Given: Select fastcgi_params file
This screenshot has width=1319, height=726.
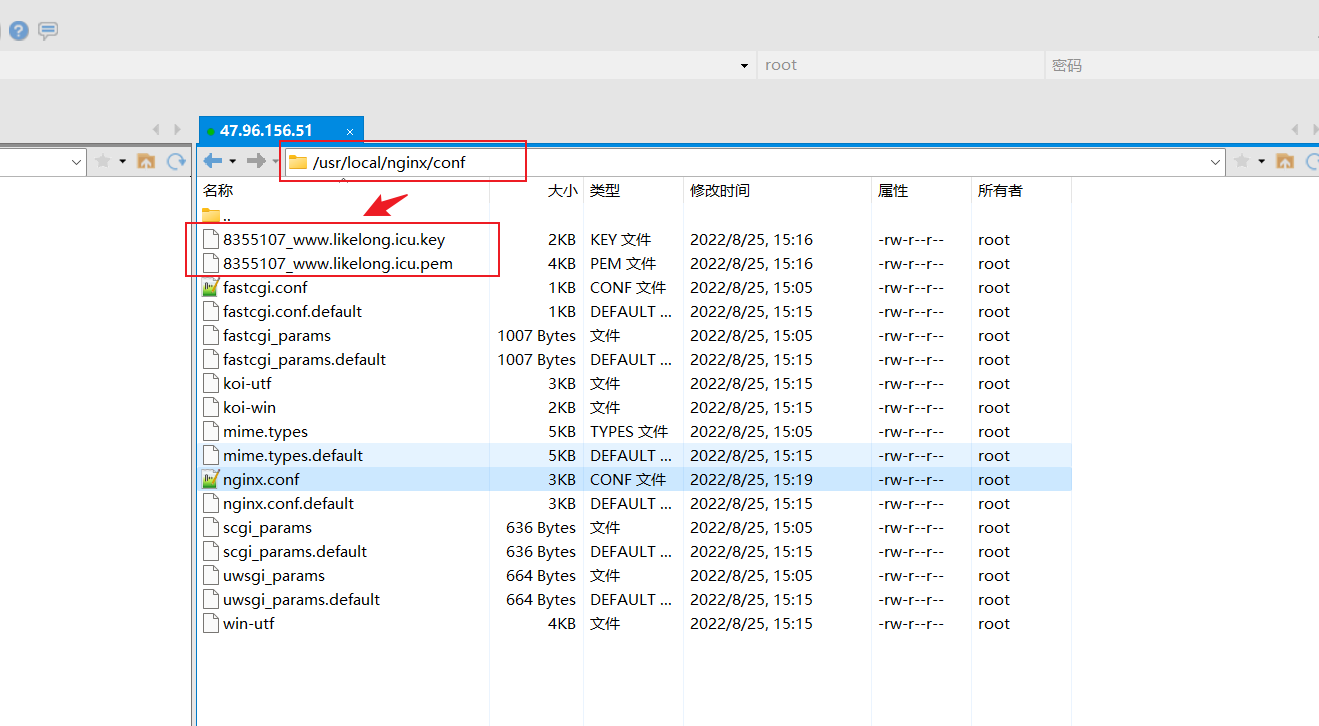Looking at the screenshot, I should point(277,335).
